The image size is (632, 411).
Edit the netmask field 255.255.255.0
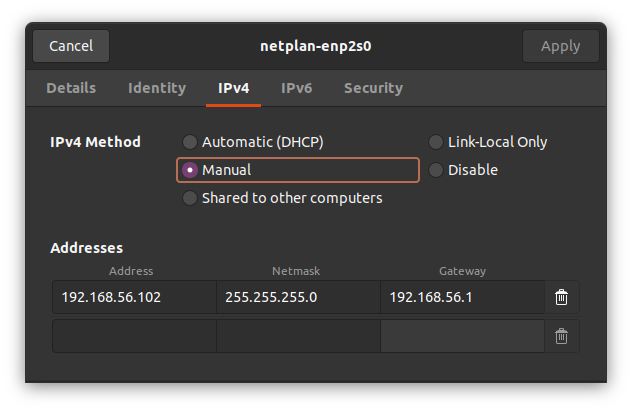point(298,297)
